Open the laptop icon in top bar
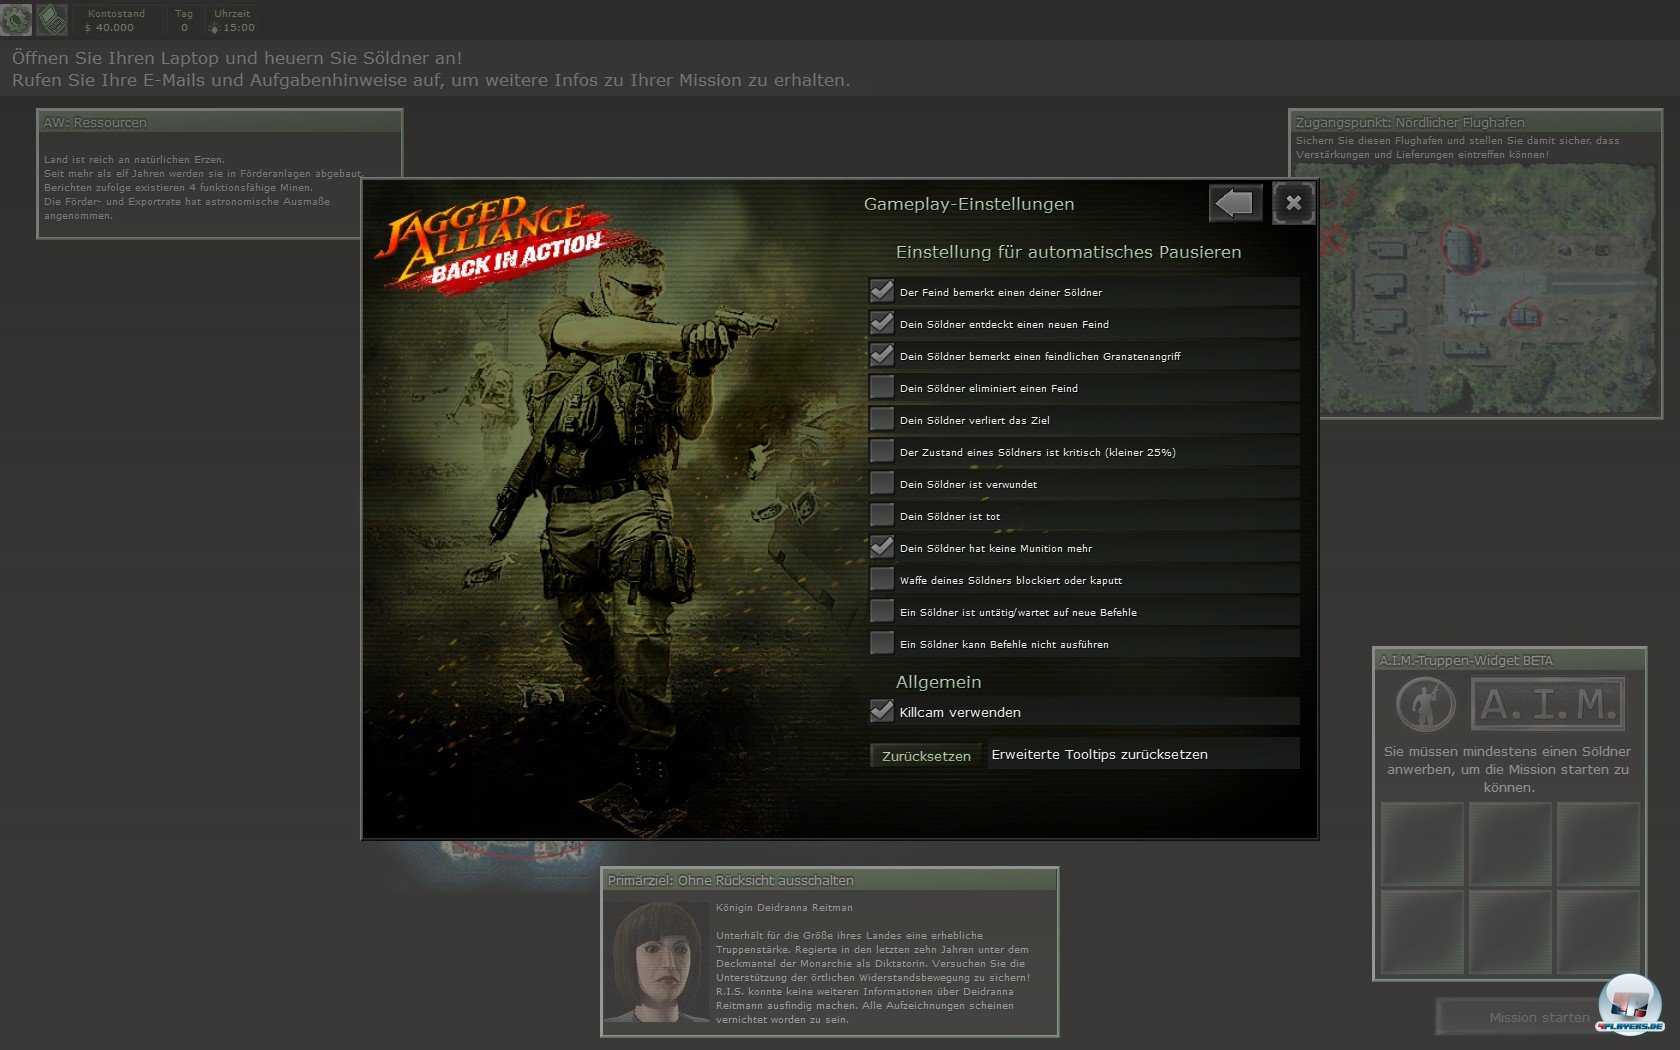The image size is (1680, 1050). point(51,19)
